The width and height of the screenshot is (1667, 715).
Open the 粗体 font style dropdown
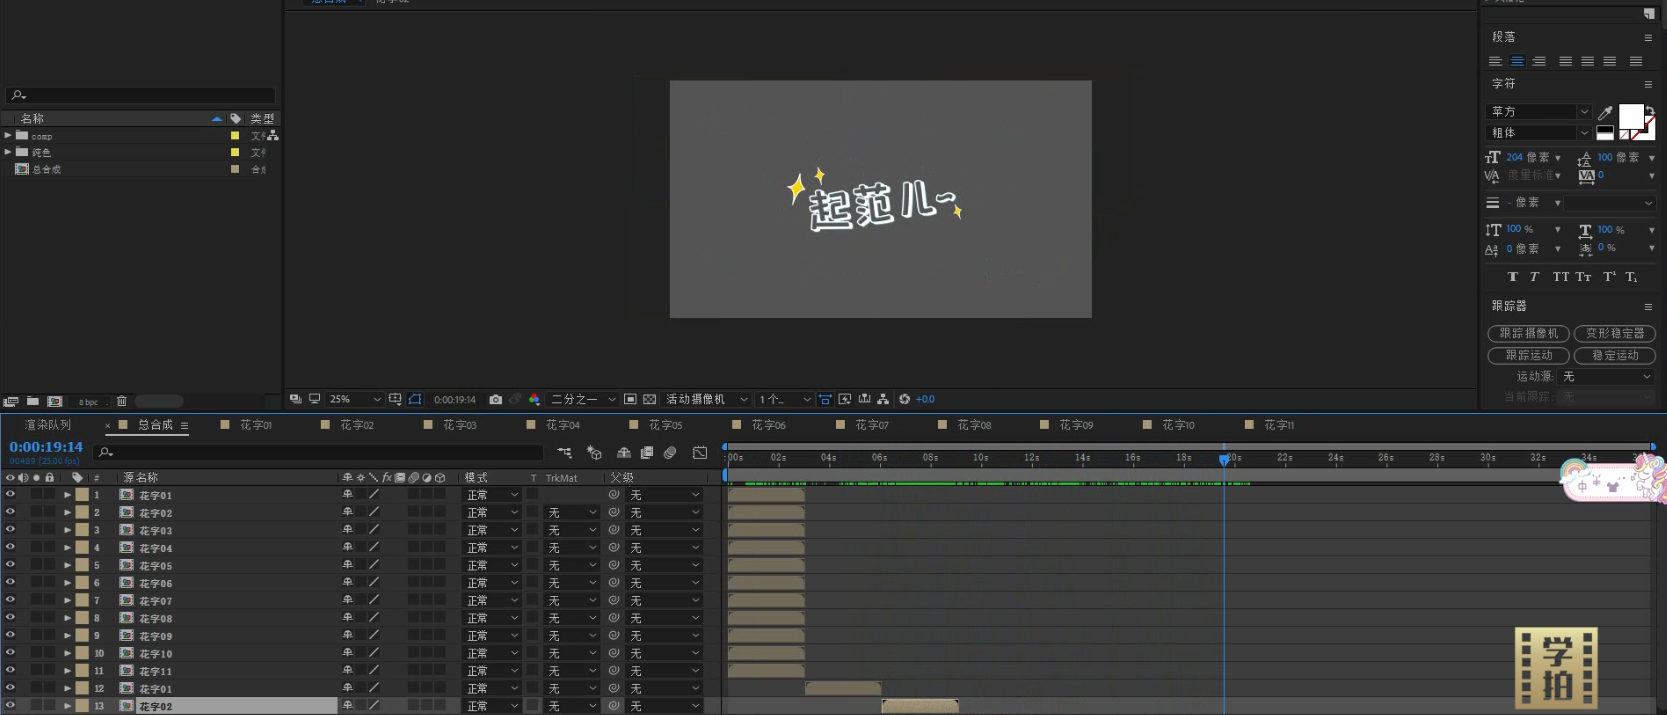click(1538, 133)
